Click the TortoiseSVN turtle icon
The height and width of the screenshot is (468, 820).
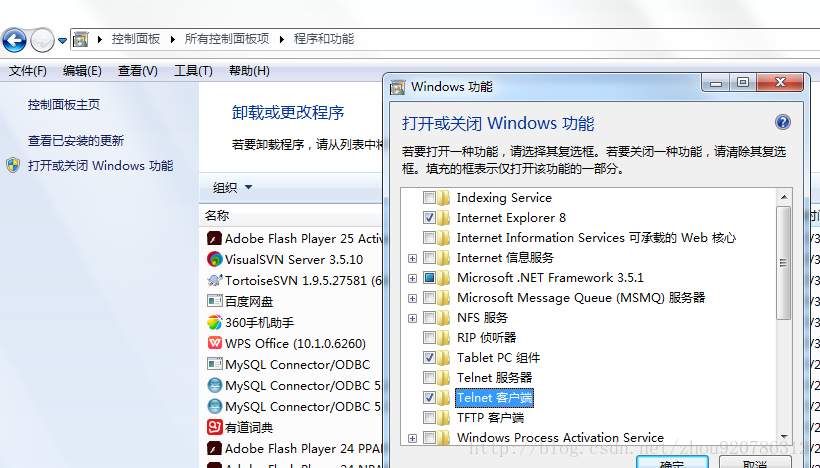214,280
